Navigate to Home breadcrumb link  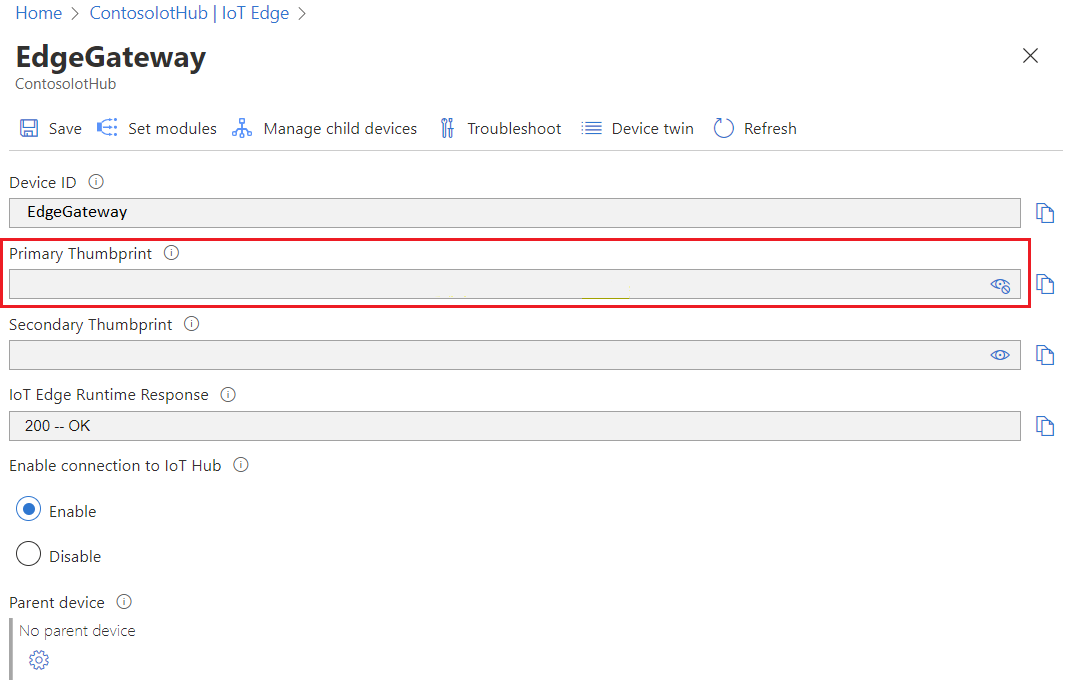(38, 13)
